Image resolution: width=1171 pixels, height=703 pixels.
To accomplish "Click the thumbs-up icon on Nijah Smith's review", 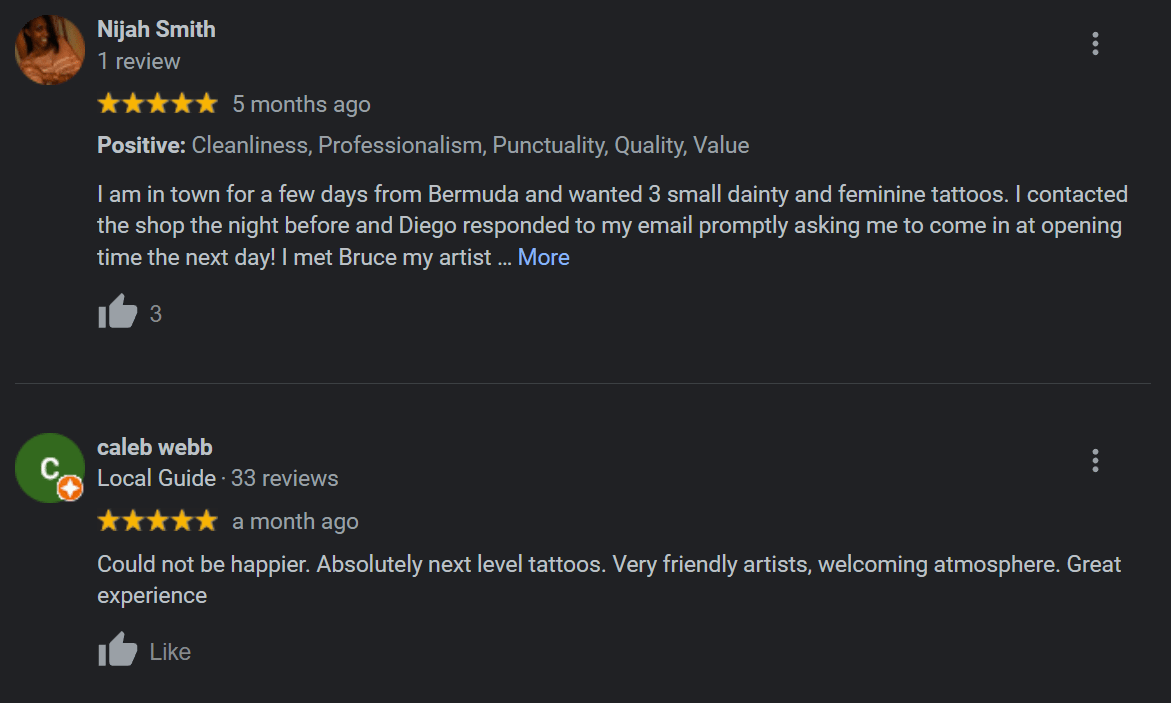I will coord(118,313).
